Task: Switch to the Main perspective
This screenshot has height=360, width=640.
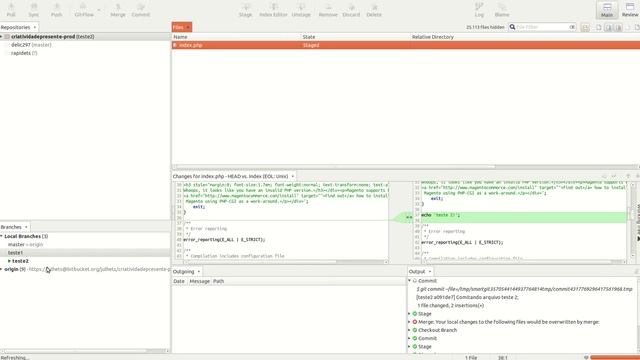Action: pyautogui.click(x=607, y=10)
